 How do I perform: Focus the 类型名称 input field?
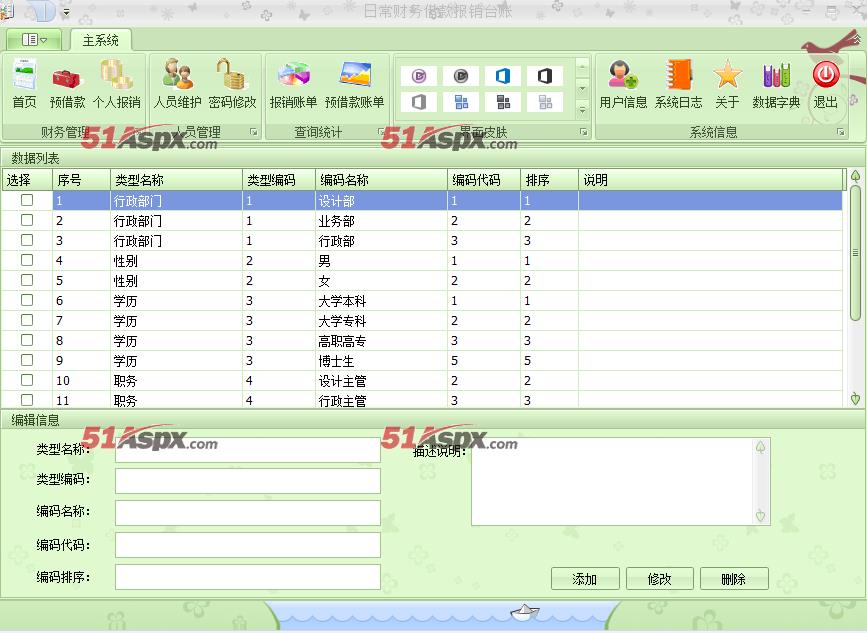[x=248, y=449]
